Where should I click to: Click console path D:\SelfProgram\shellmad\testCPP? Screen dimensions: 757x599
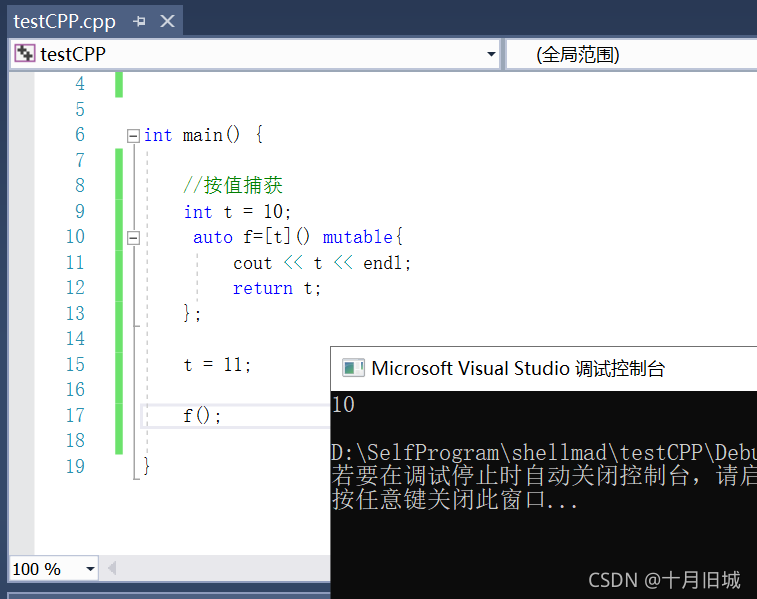(516, 453)
